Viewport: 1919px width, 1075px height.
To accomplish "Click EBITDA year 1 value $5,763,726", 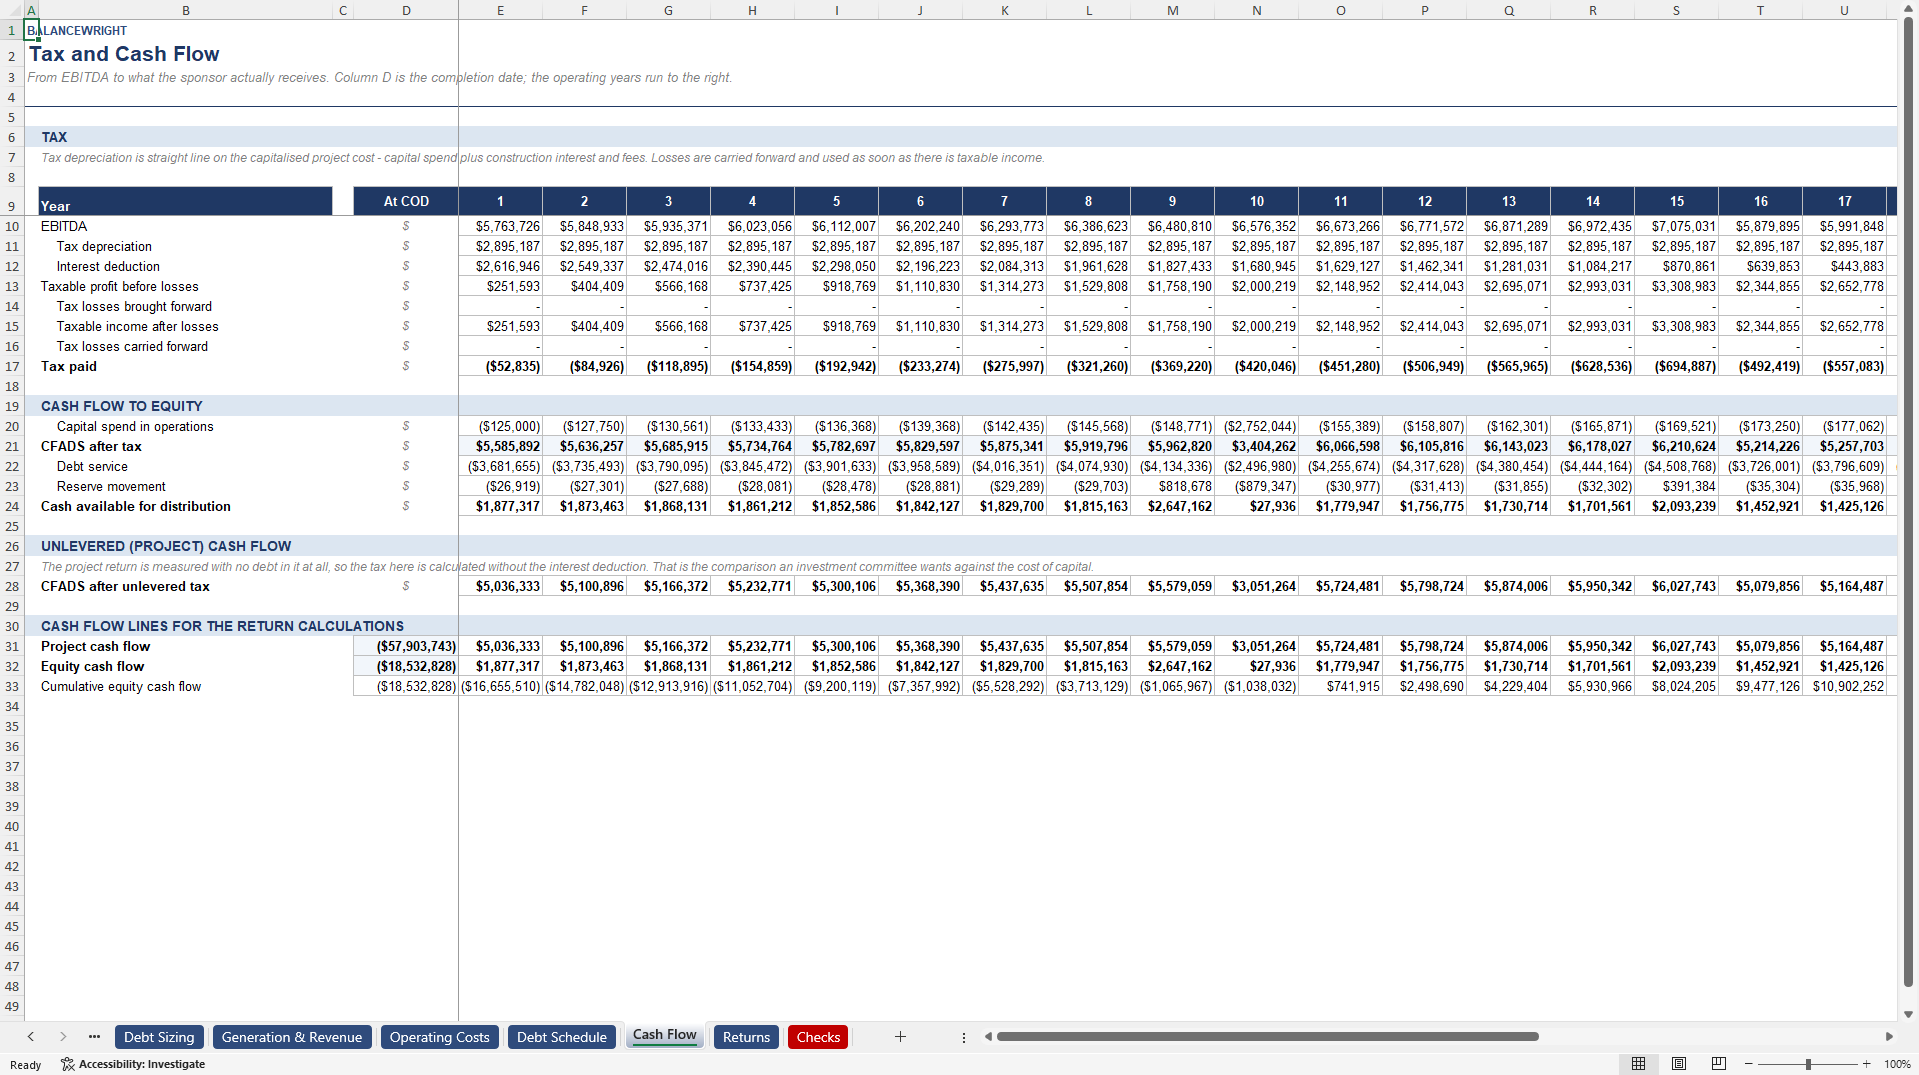I will click(501, 226).
